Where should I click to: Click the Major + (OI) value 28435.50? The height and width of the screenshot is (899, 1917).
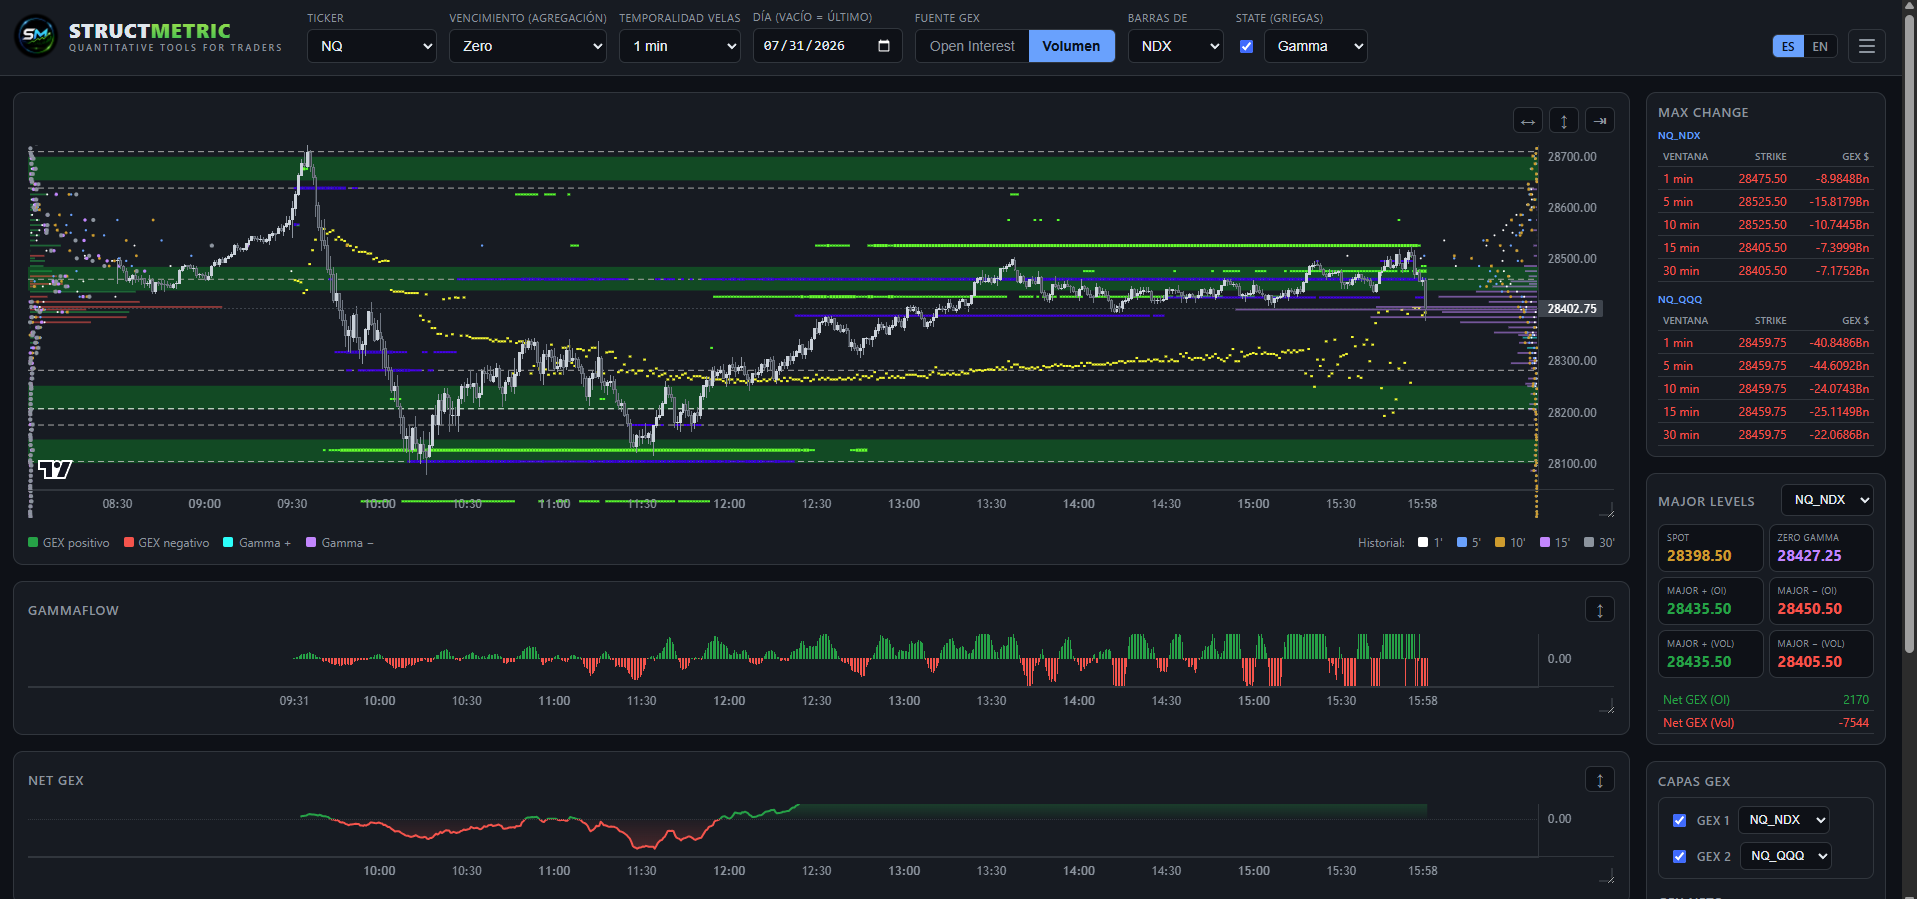(x=1699, y=609)
